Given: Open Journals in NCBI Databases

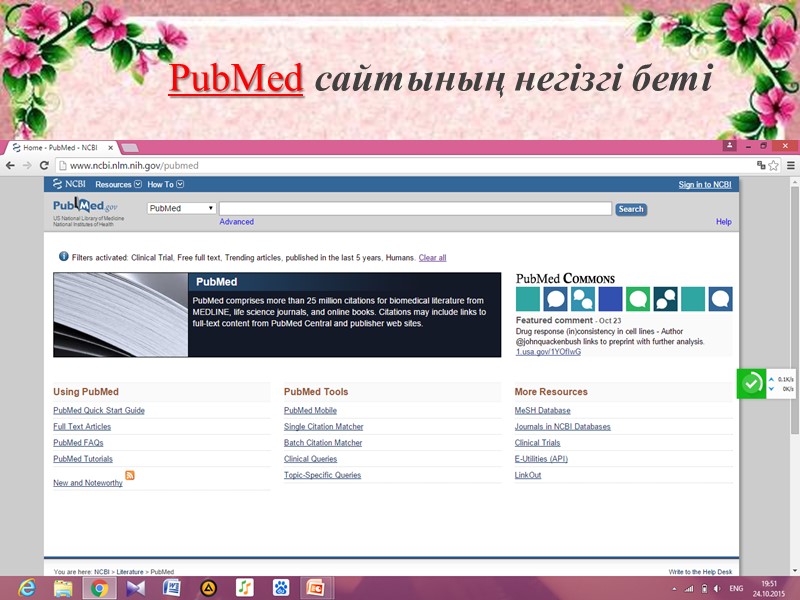Looking at the screenshot, I should pos(562,427).
